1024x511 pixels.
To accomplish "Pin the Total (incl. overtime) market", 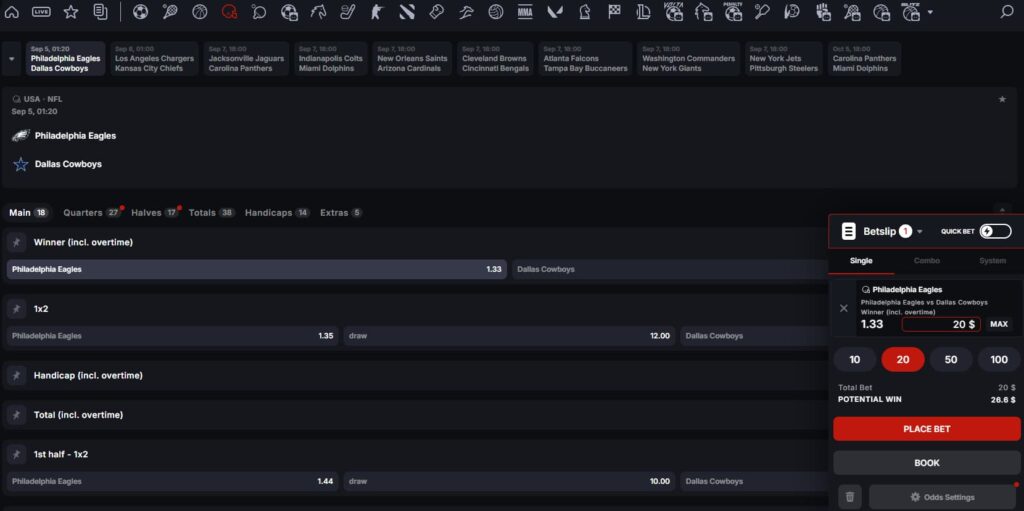I will click(x=16, y=415).
